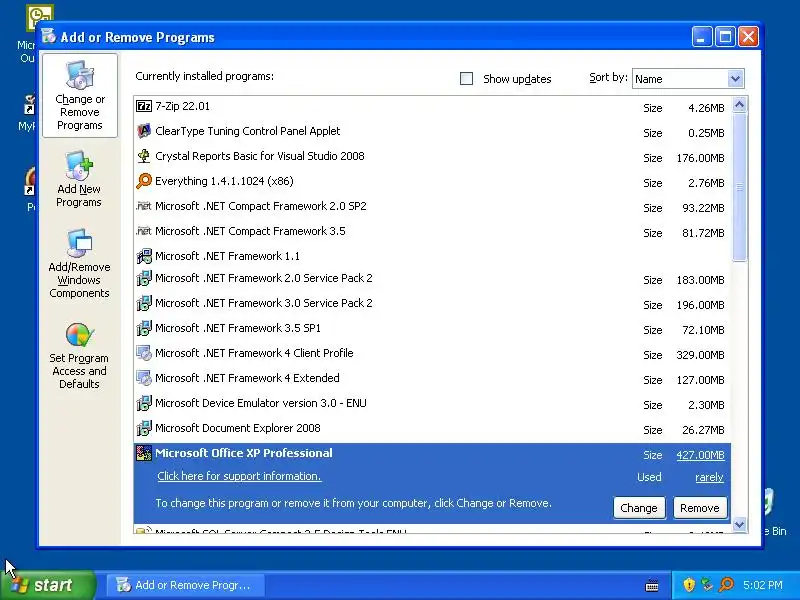Select Microsoft .NET Framework 3.5 SP1
Image resolution: width=800 pixels, height=600 pixels.
click(x=432, y=329)
